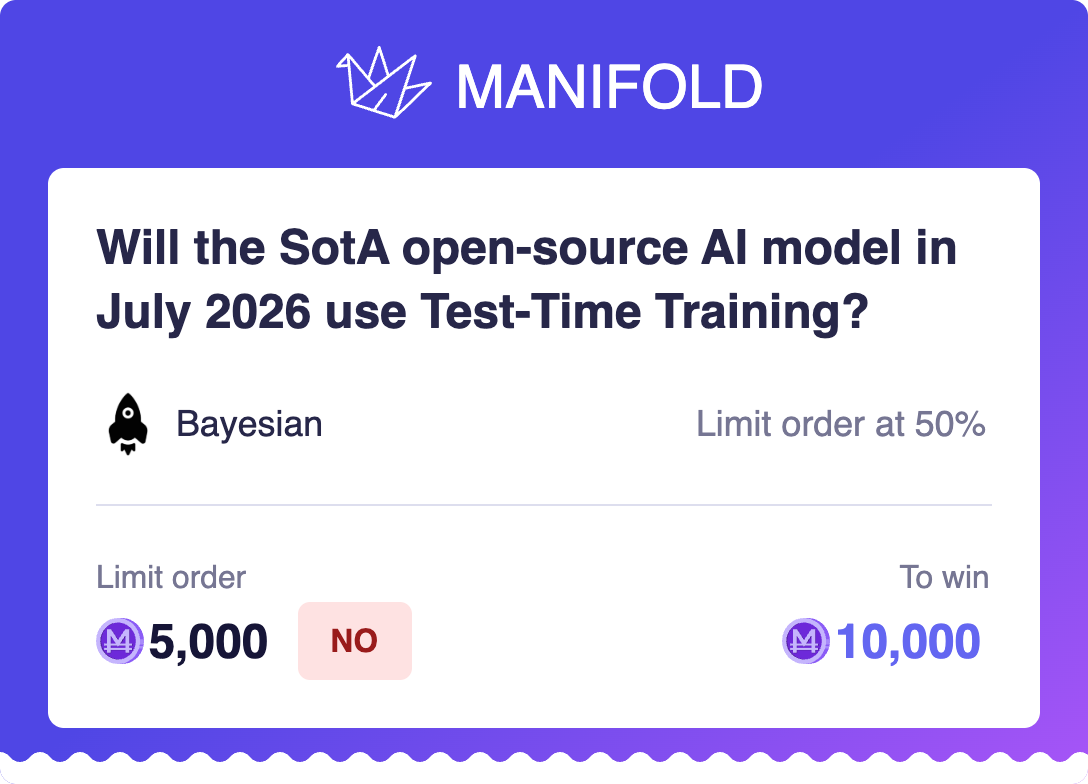Click the market question title
The width and height of the screenshot is (1088, 784).
tap(526, 279)
